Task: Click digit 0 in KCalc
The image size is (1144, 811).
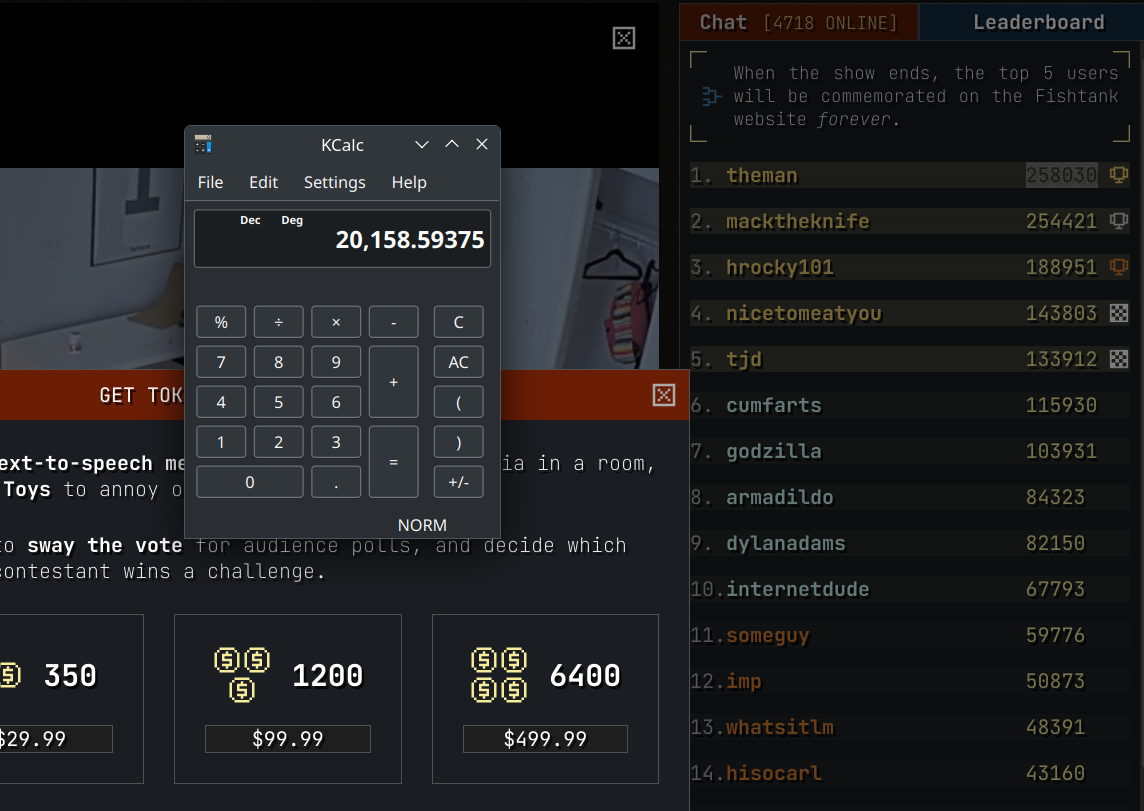Action: click(250, 483)
